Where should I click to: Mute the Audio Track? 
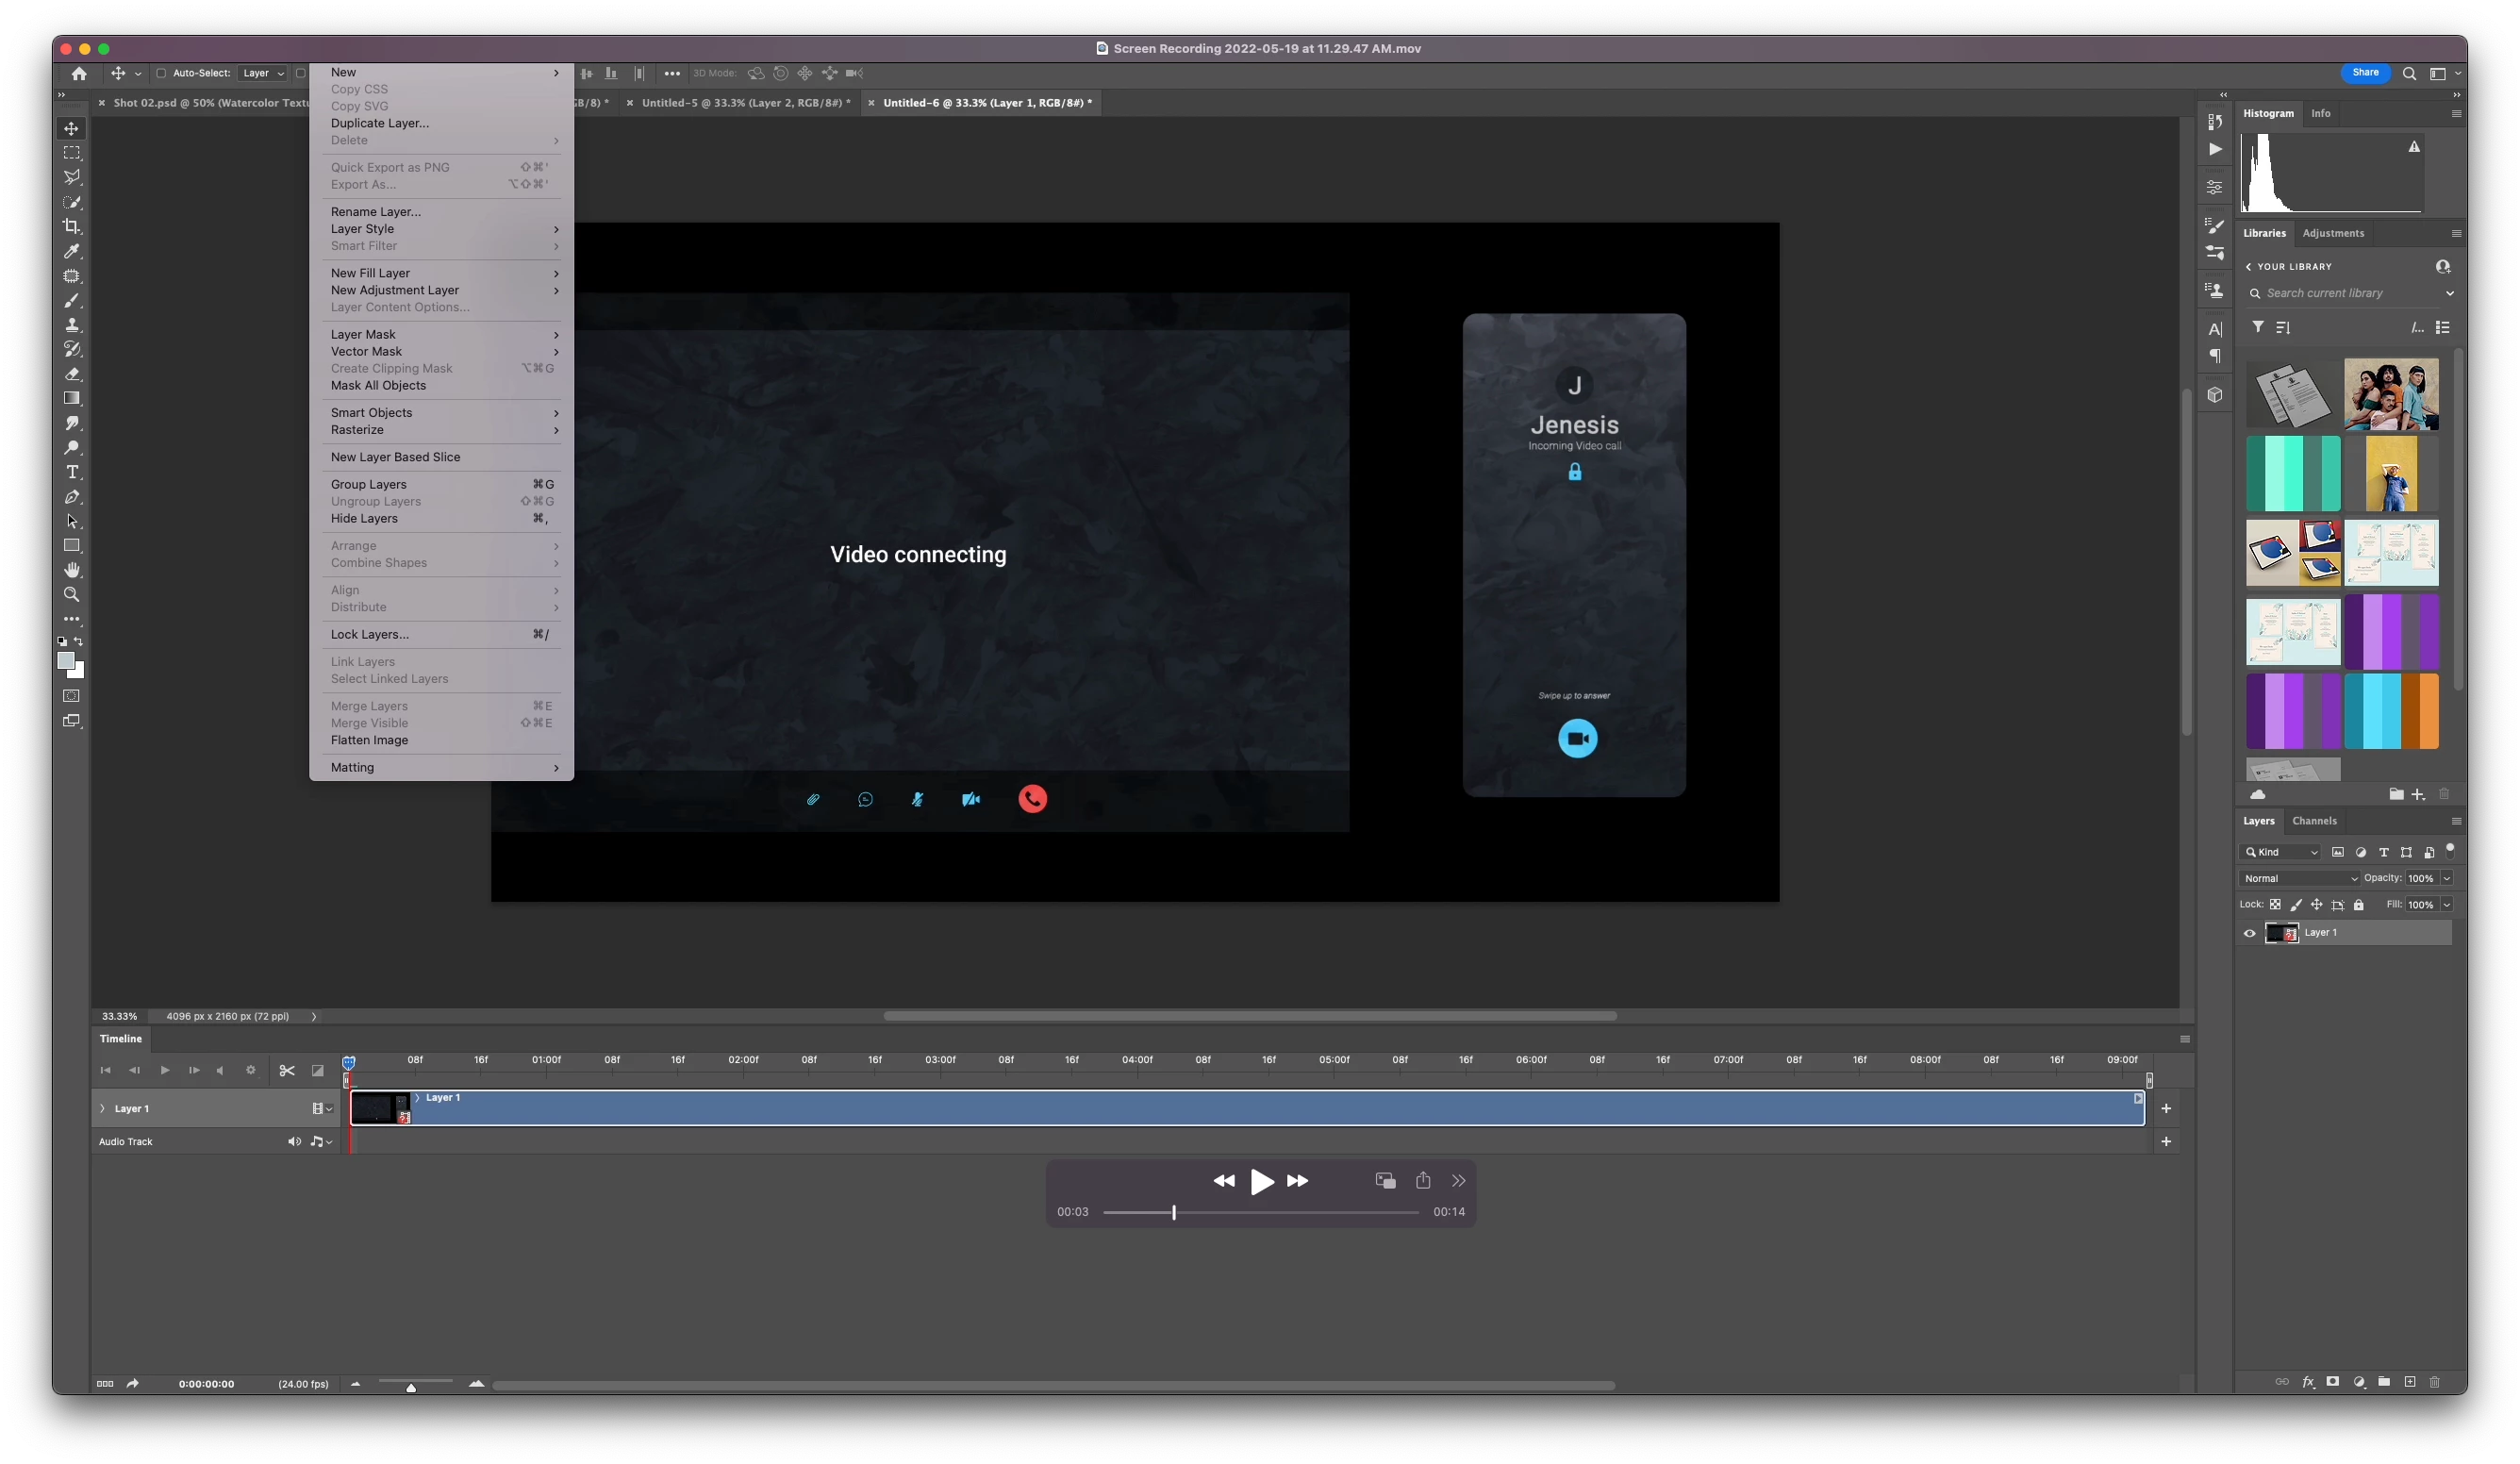click(x=294, y=1141)
